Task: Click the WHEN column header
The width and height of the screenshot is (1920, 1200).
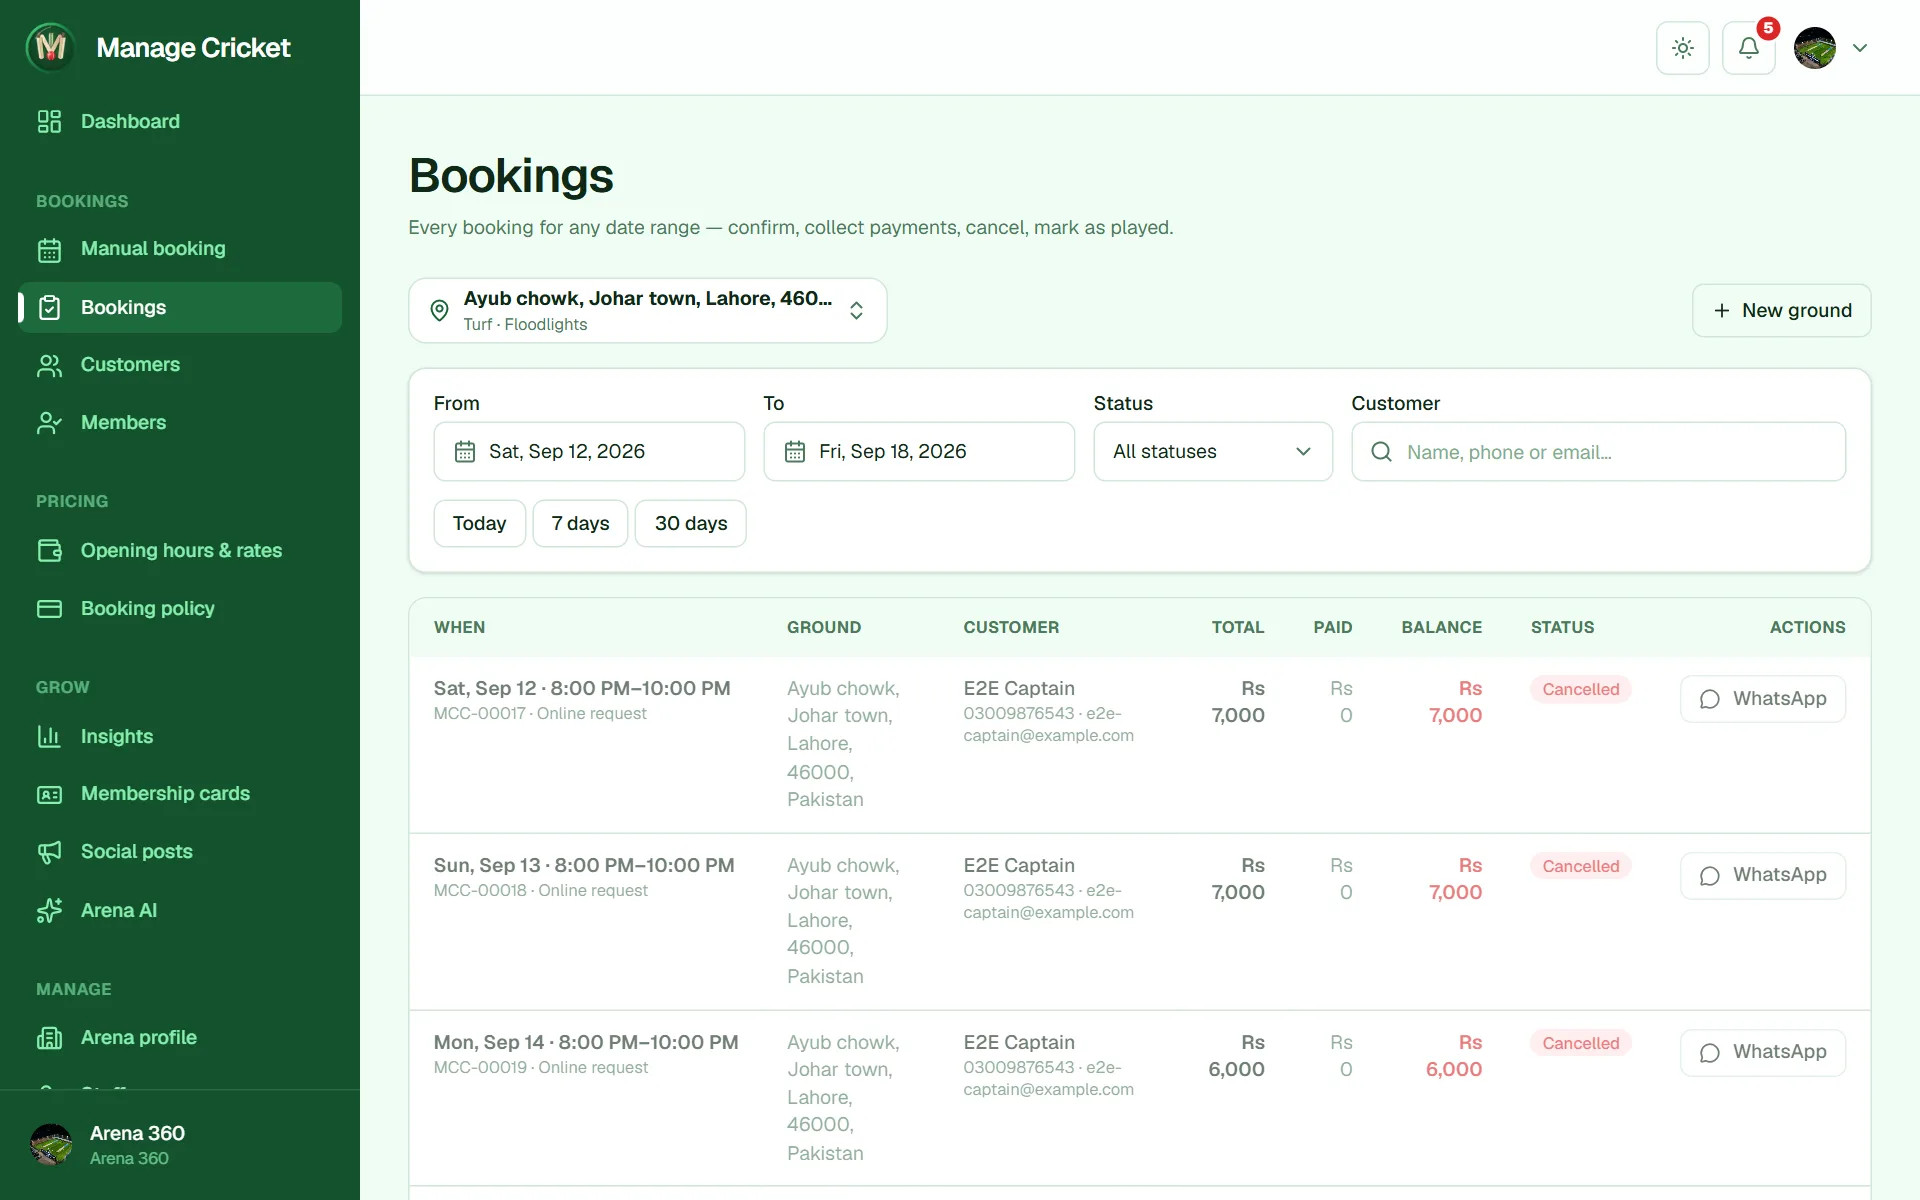Action: tap(460, 627)
